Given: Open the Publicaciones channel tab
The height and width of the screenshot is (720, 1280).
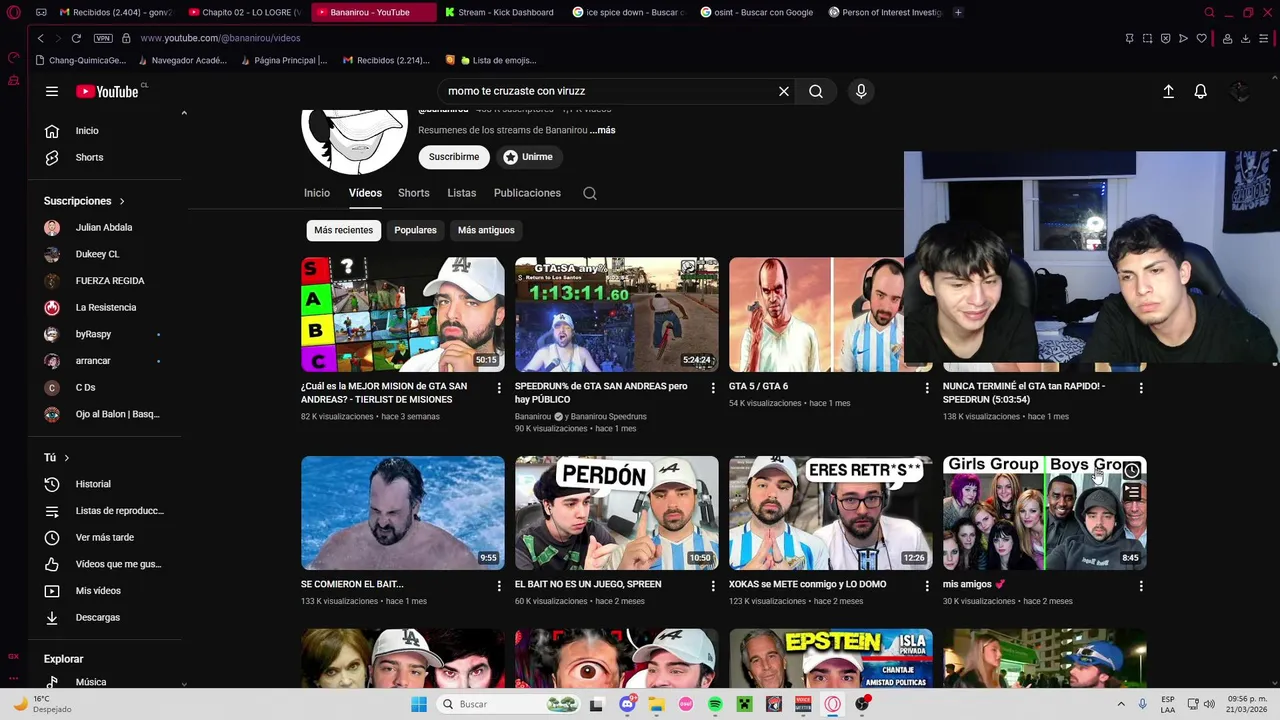Looking at the screenshot, I should click(527, 193).
